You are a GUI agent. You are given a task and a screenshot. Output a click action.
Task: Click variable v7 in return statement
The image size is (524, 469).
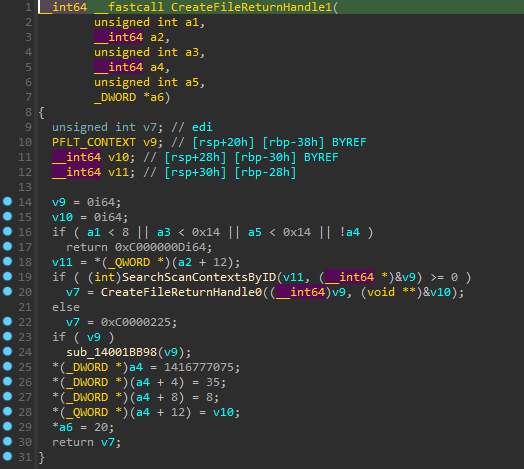click(x=108, y=442)
